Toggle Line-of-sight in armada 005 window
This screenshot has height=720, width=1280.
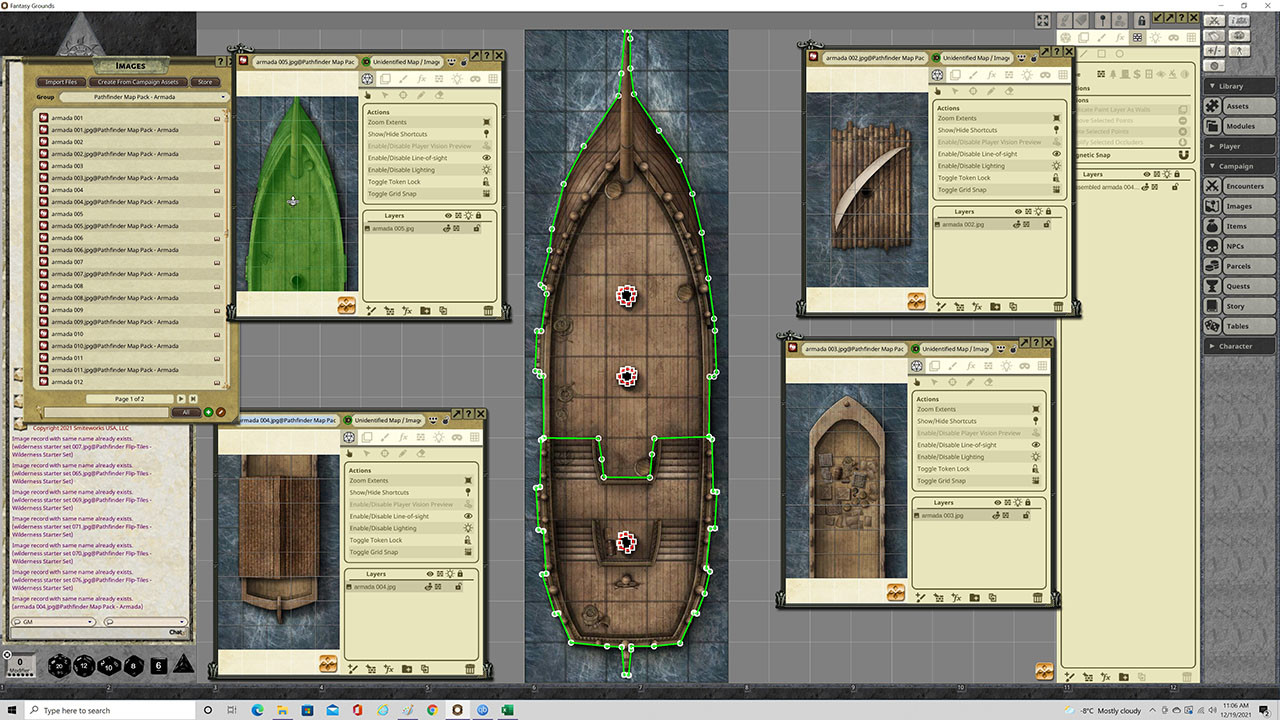click(407, 158)
